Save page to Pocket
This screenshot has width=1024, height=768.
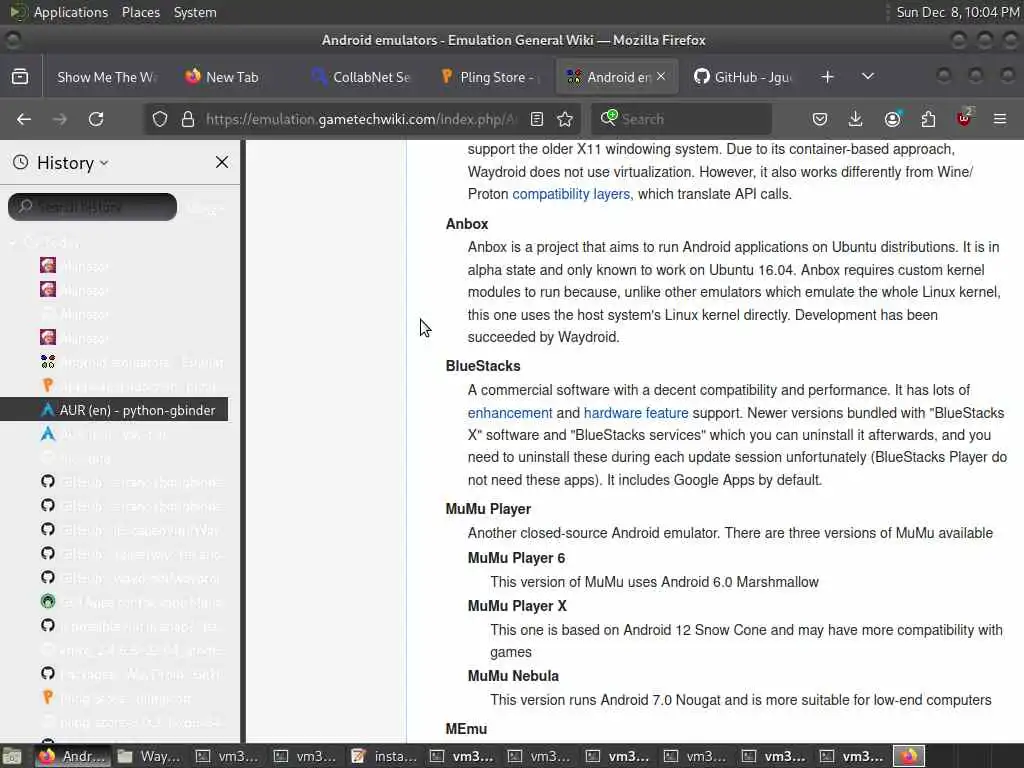point(820,119)
